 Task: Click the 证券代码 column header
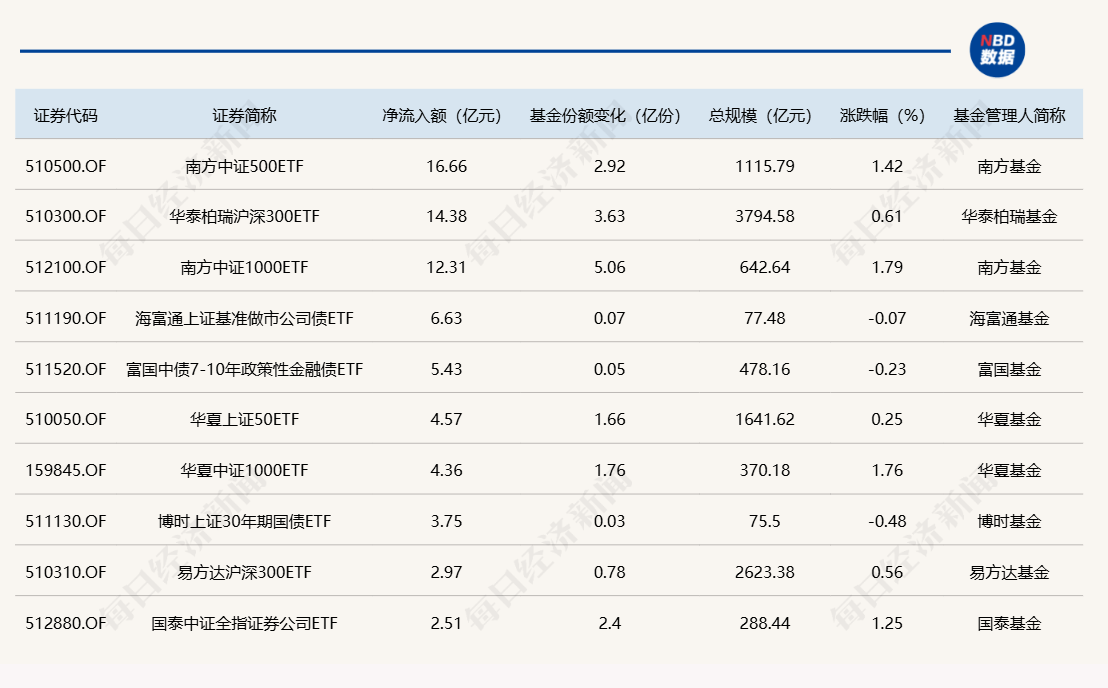point(66,115)
